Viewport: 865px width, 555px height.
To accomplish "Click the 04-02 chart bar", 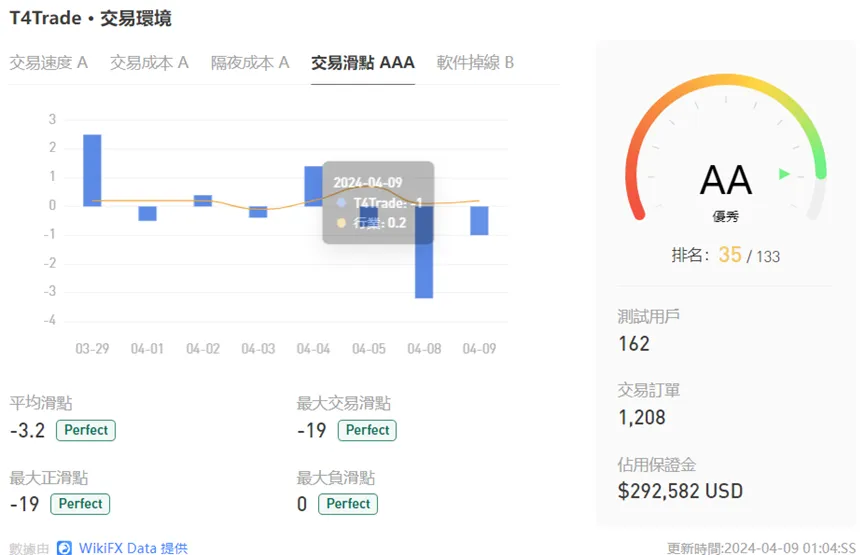I will (x=203, y=201).
